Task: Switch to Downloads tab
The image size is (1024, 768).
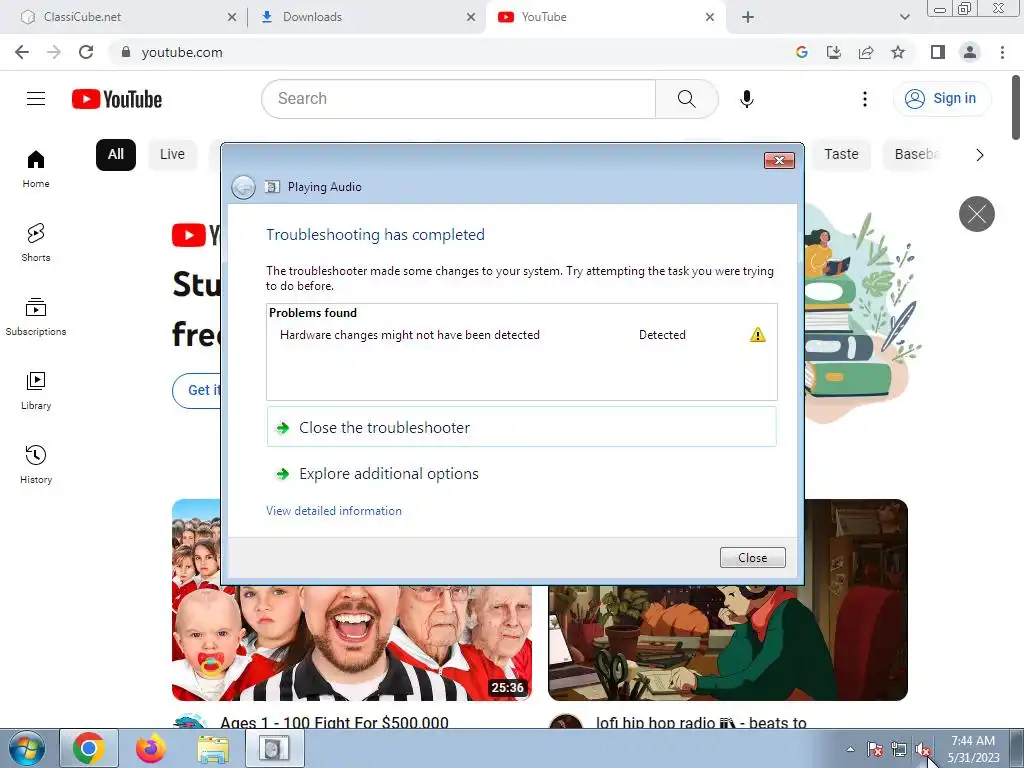Action: coord(366,17)
